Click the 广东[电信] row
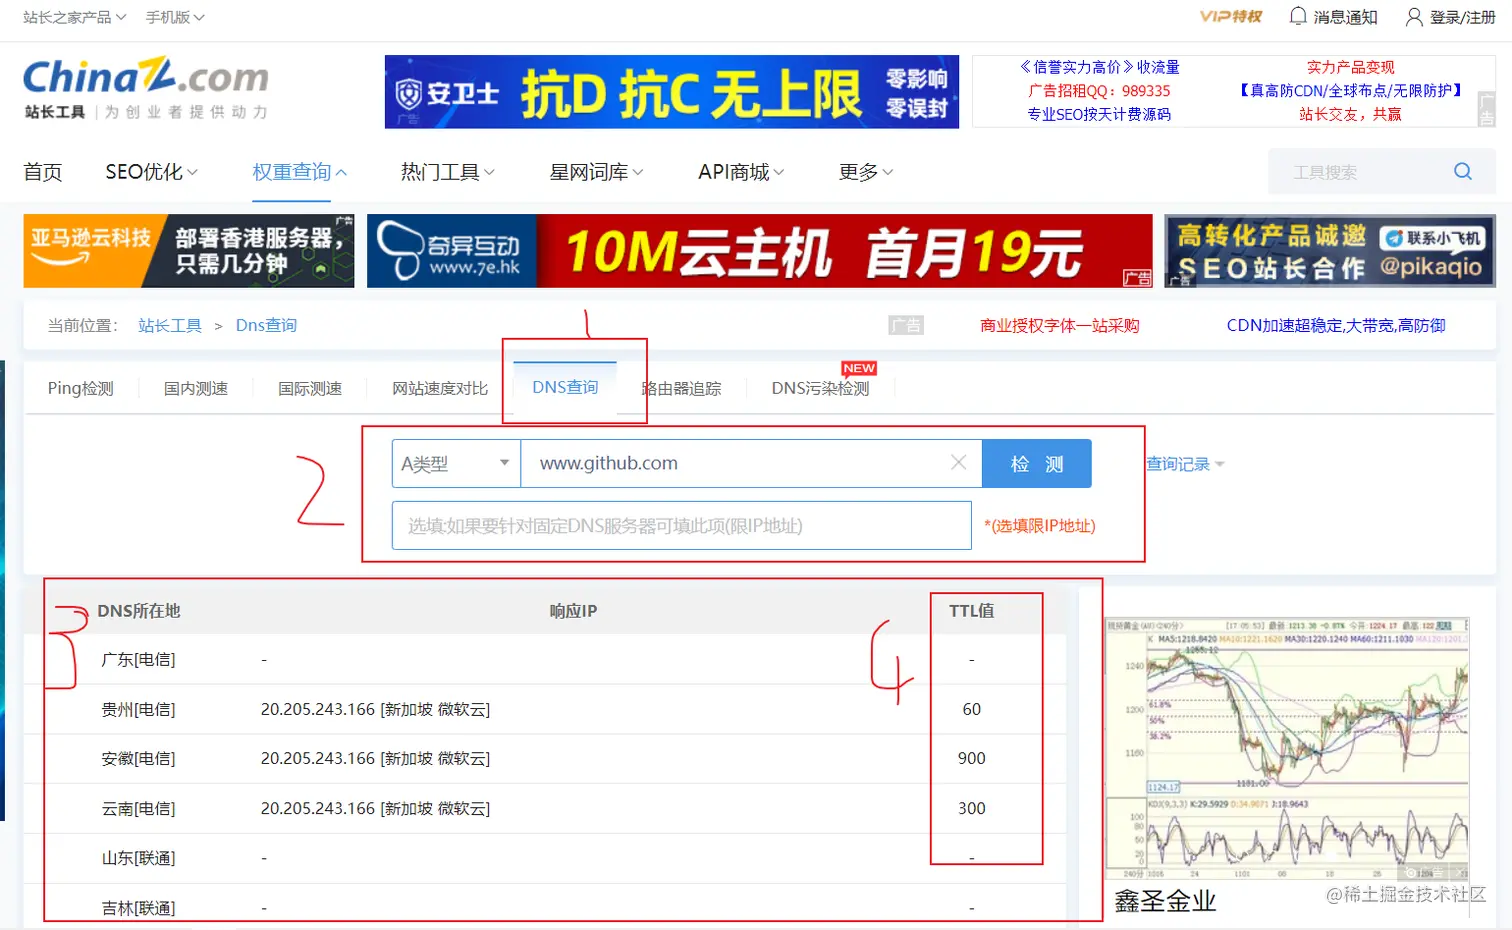Image resolution: width=1512 pixels, height=930 pixels. pyautogui.click(x=545, y=659)
